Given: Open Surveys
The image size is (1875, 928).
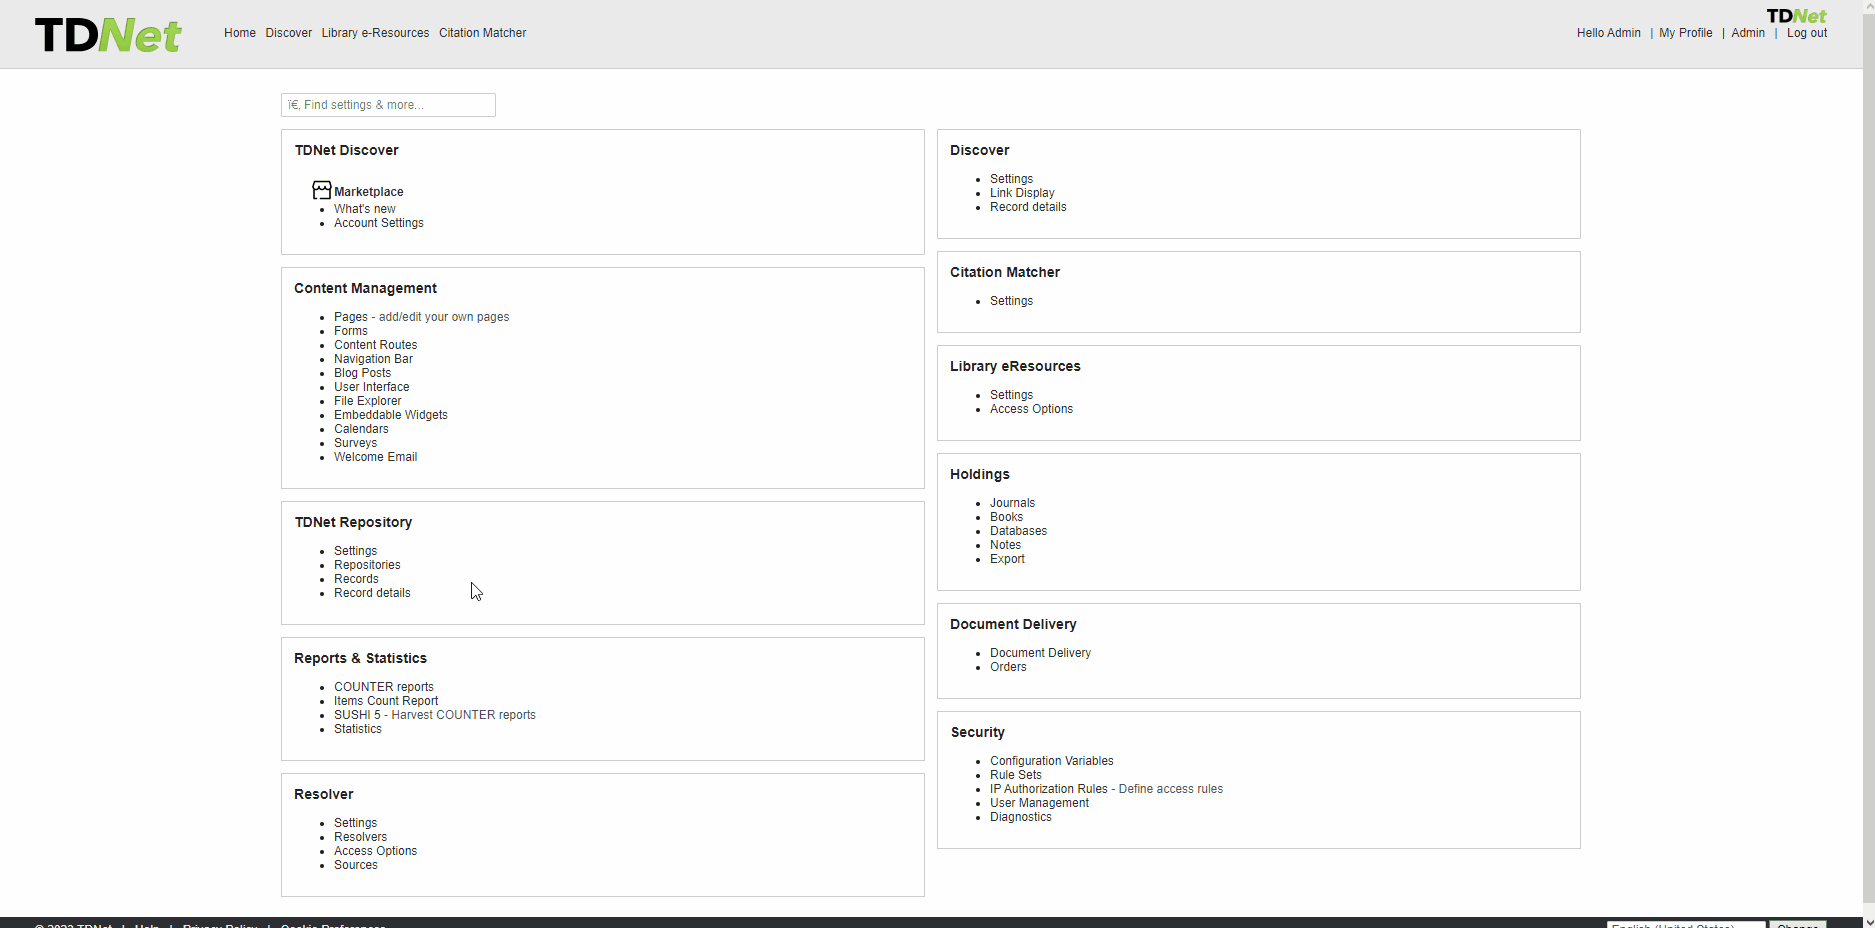Looking at the screenshot, I should point(356,443).
